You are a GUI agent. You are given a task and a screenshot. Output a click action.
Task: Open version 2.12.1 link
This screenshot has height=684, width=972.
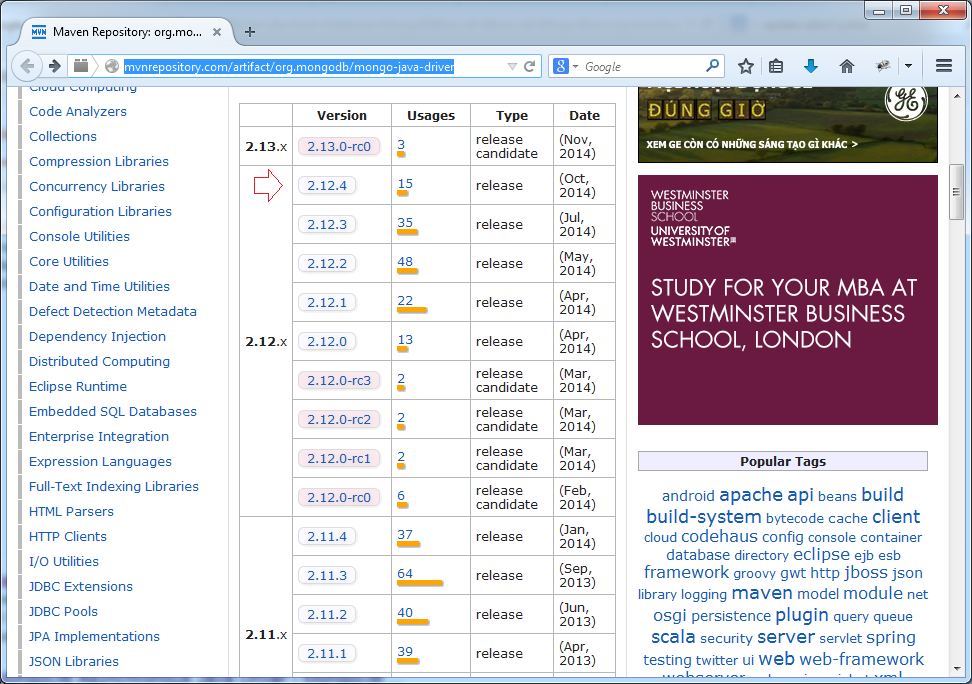pos(327,303)
